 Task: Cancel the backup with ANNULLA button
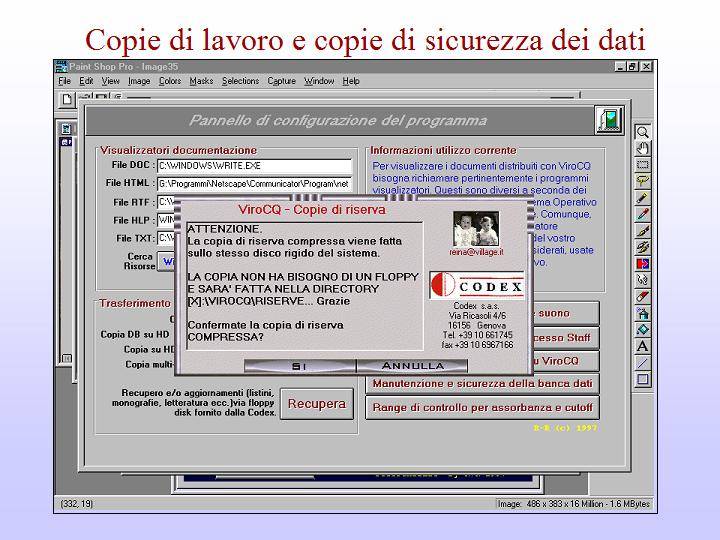coord(412,366)
